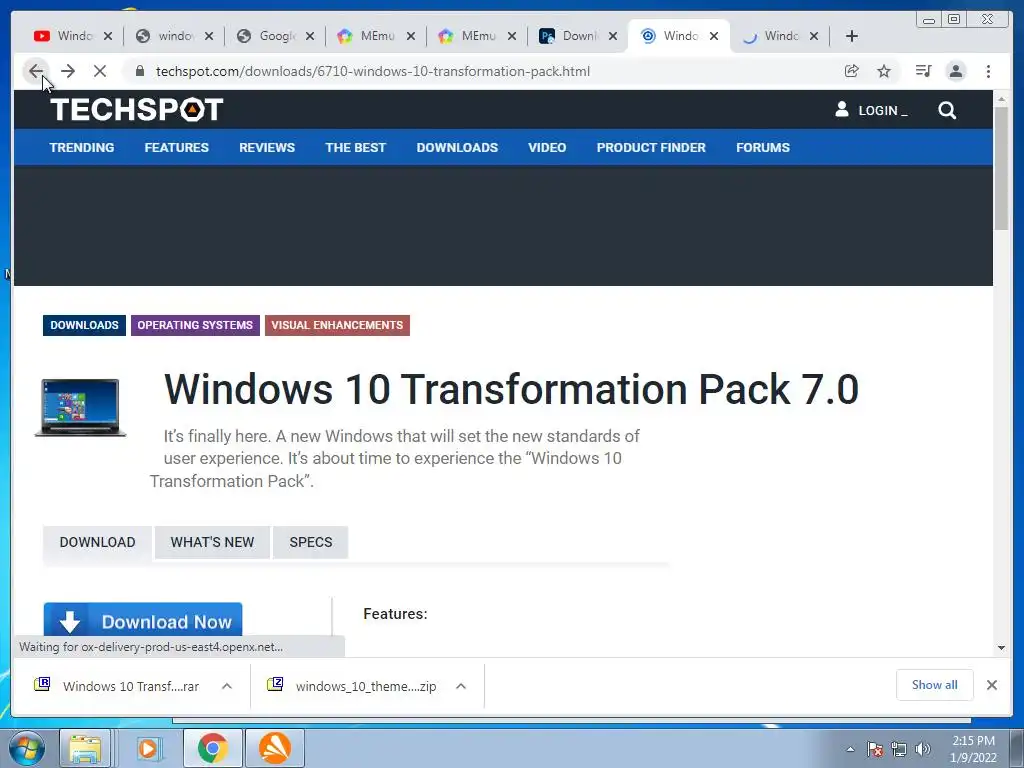Image resolution: width=1024 pixels, height=768 pixels.
Task: Open a new tab with plus button
Action: click(x=852, y=36)
